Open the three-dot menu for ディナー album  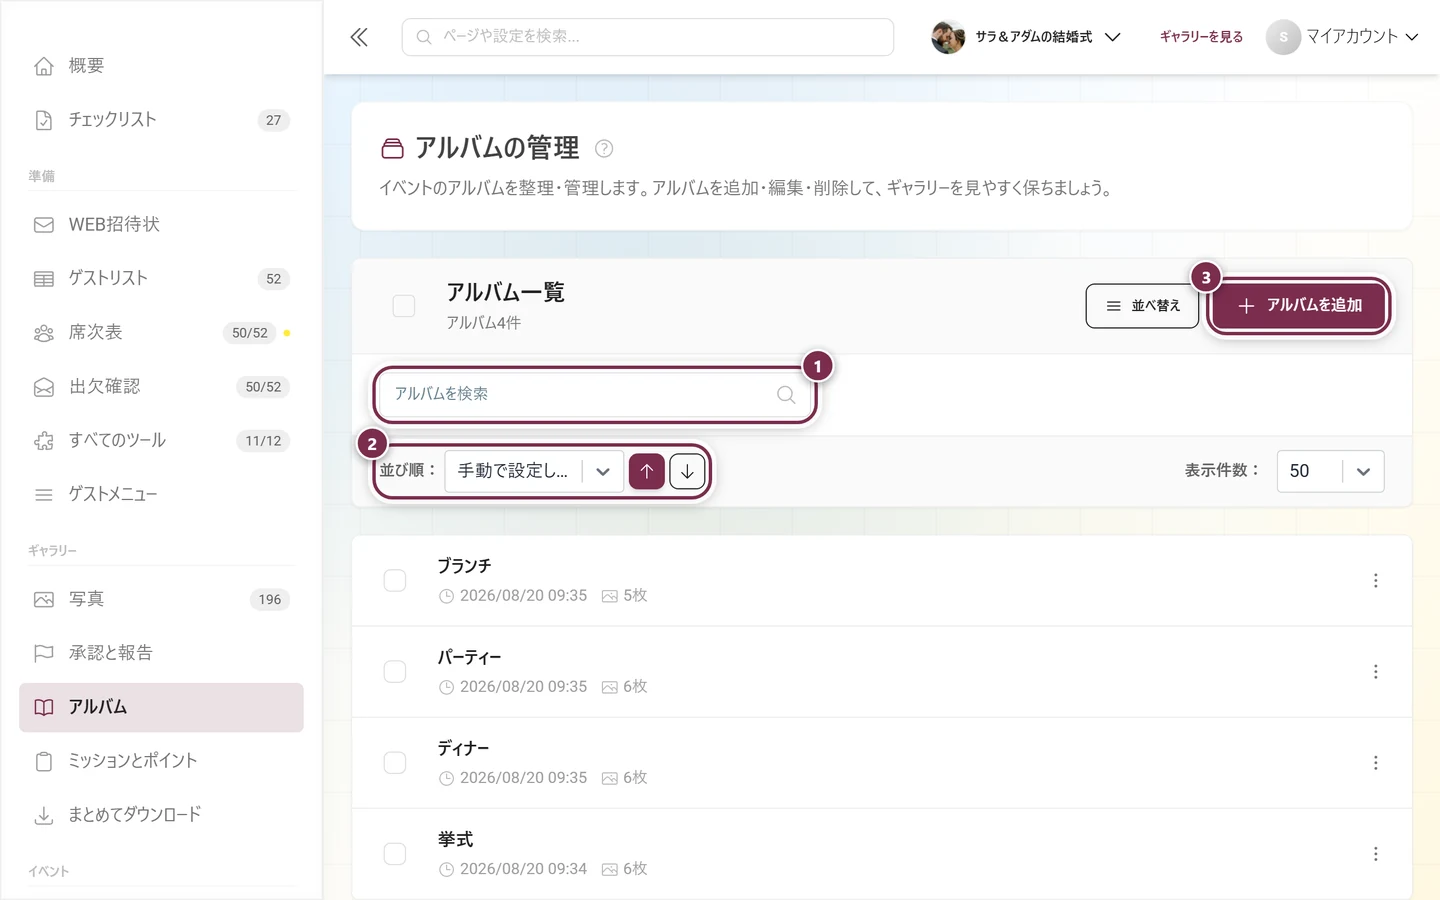[x=1376, y=763]
